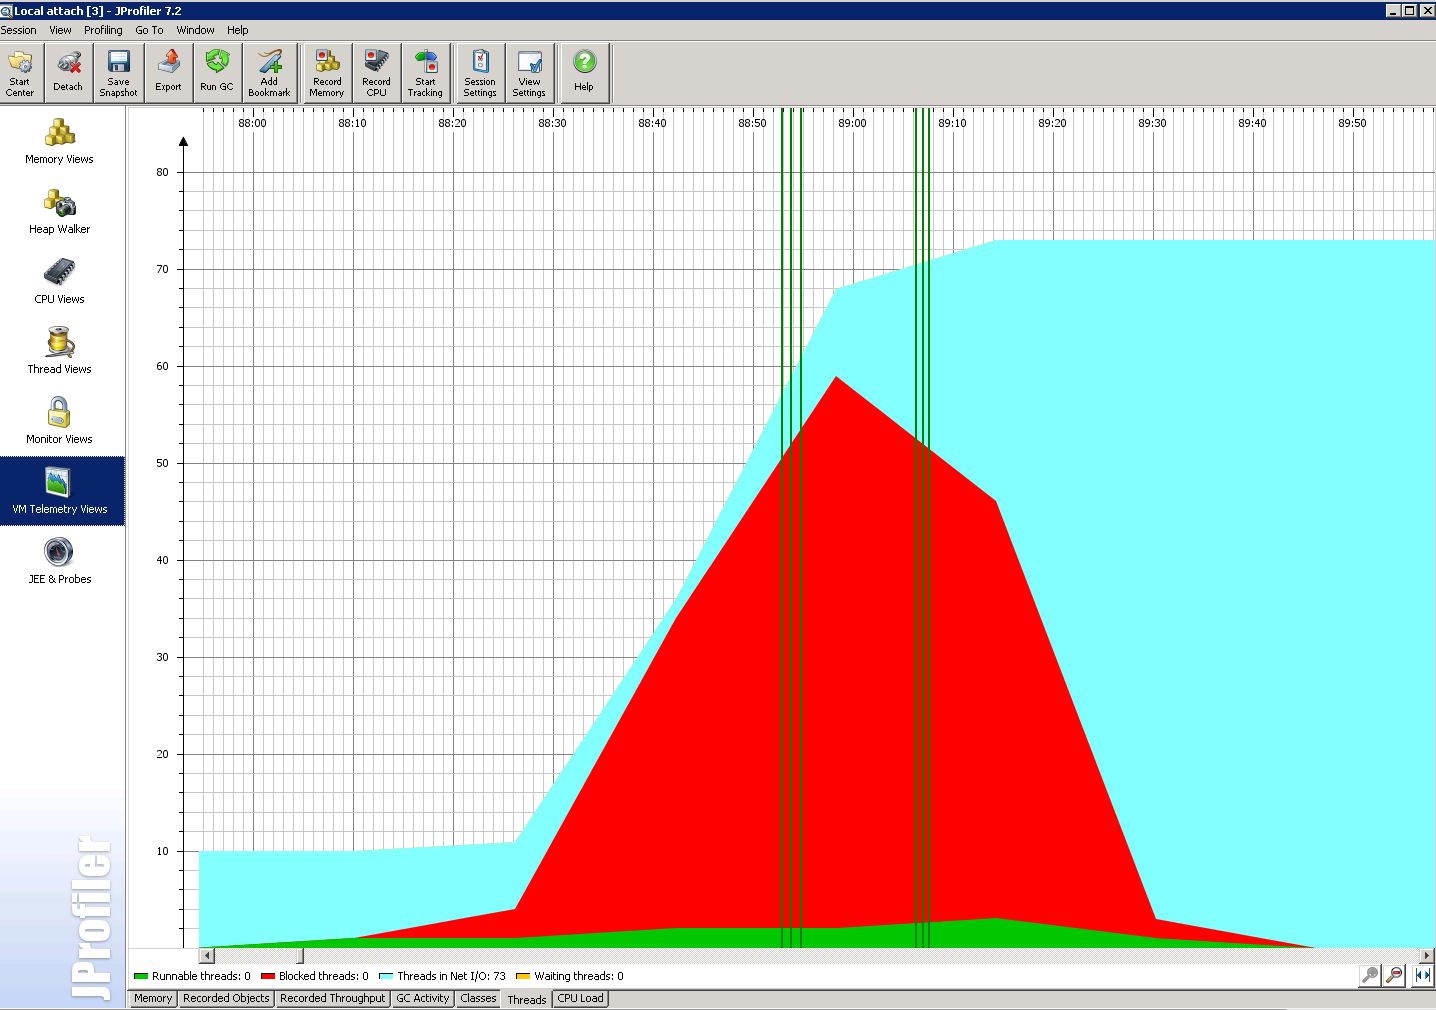Viewport: 1436px width, 1010px height.
Task: Click 'Blocked threads: 0' legend text
Action: (324, 976)
